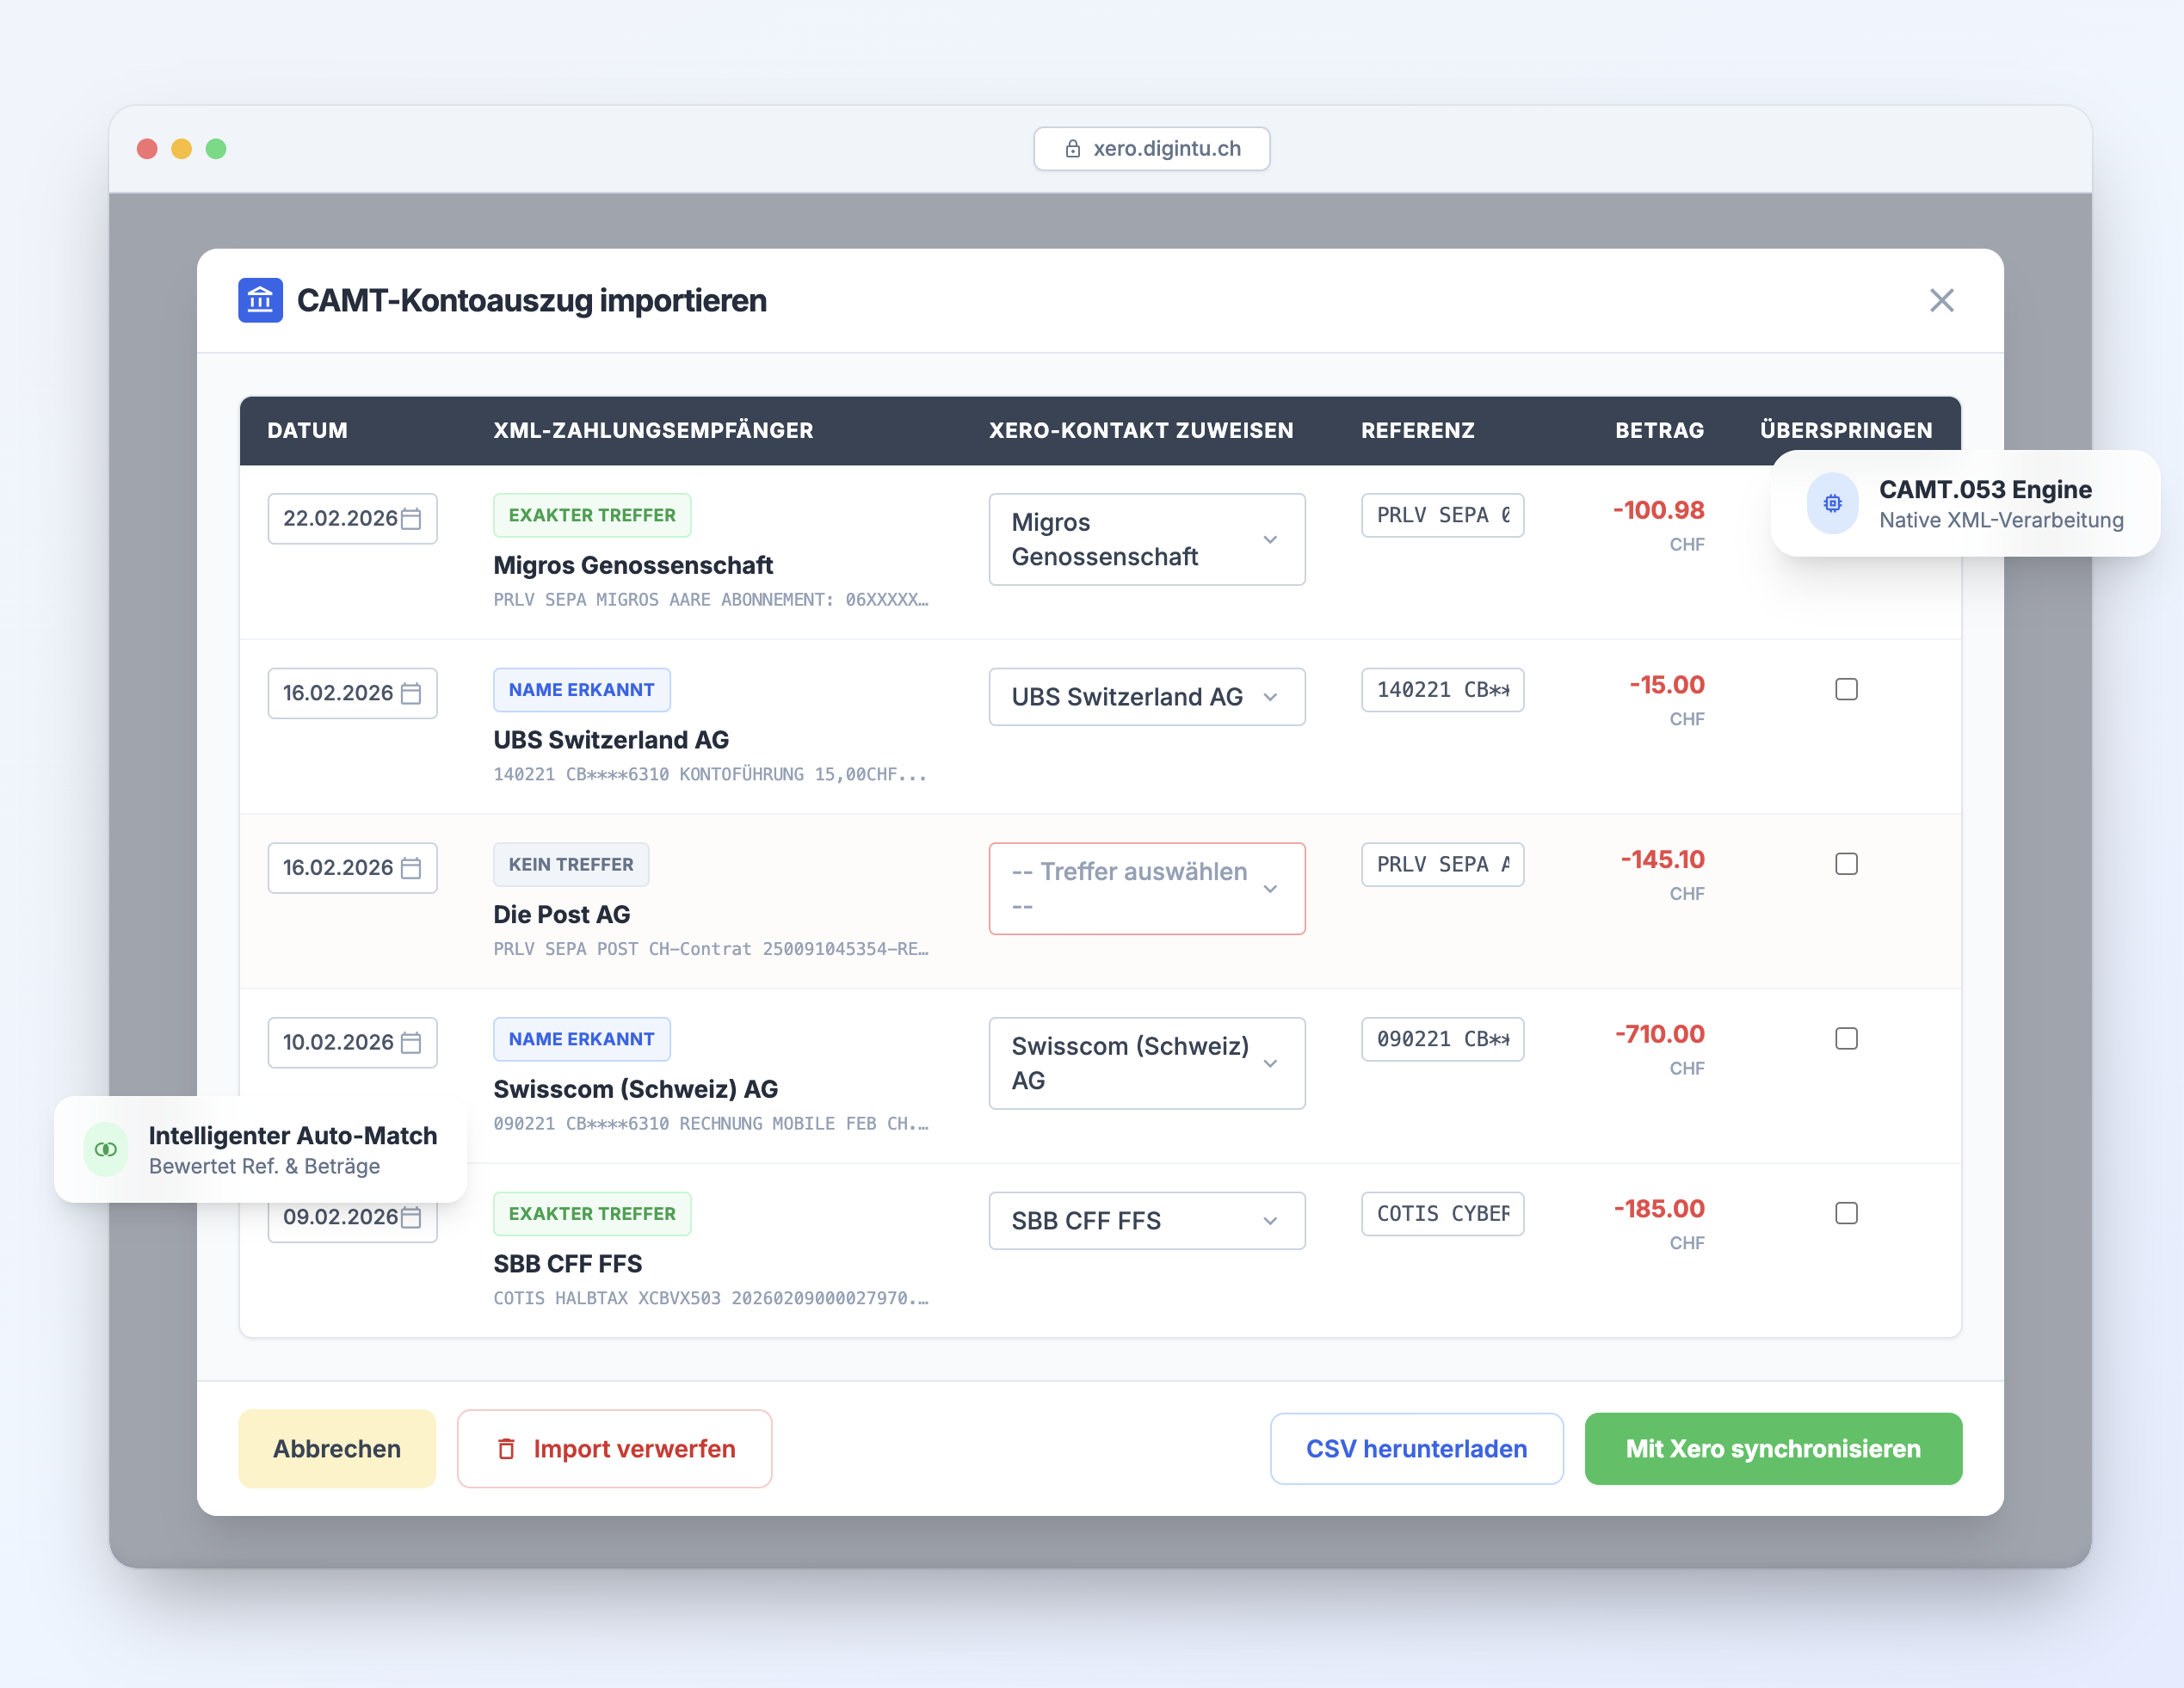Click the NAME ERKANNT badge for UBS

[581, 690]
